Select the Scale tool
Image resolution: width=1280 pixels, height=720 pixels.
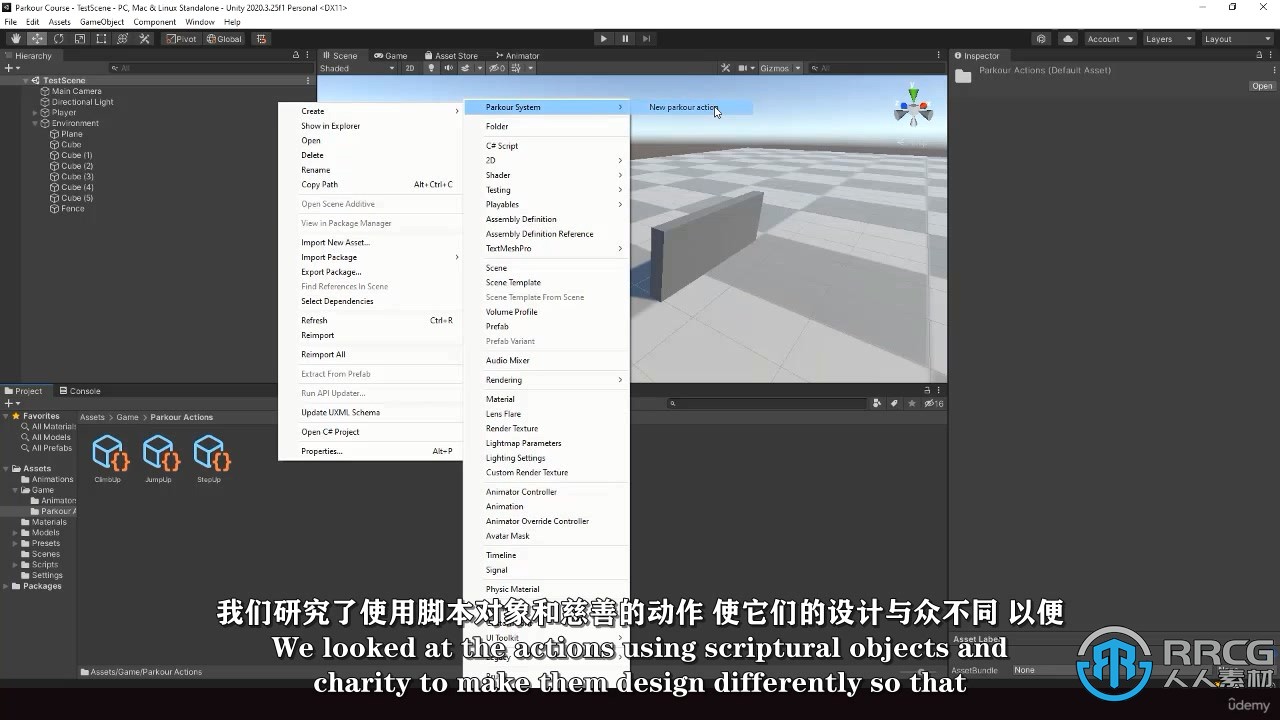[80, 39]
